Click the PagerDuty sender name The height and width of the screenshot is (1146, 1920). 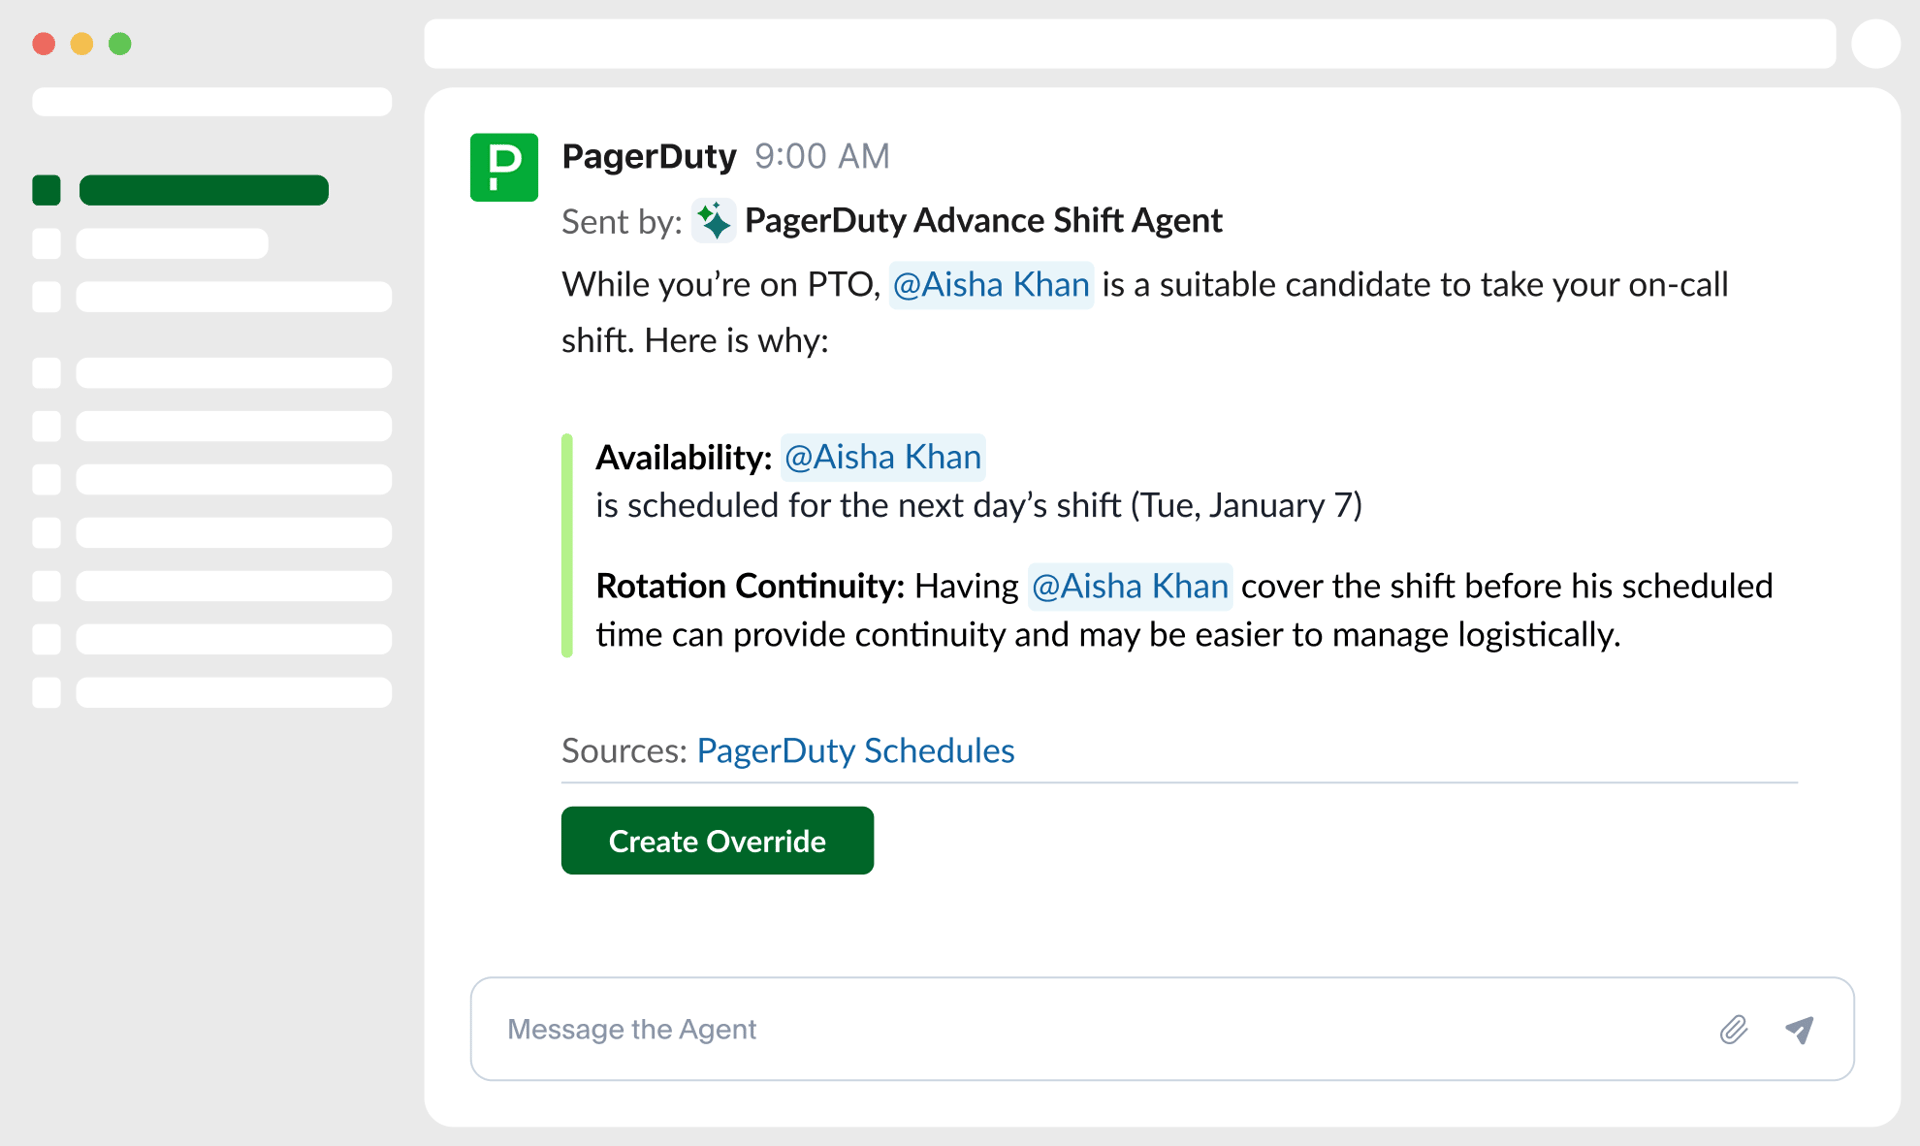click(648, 156)
